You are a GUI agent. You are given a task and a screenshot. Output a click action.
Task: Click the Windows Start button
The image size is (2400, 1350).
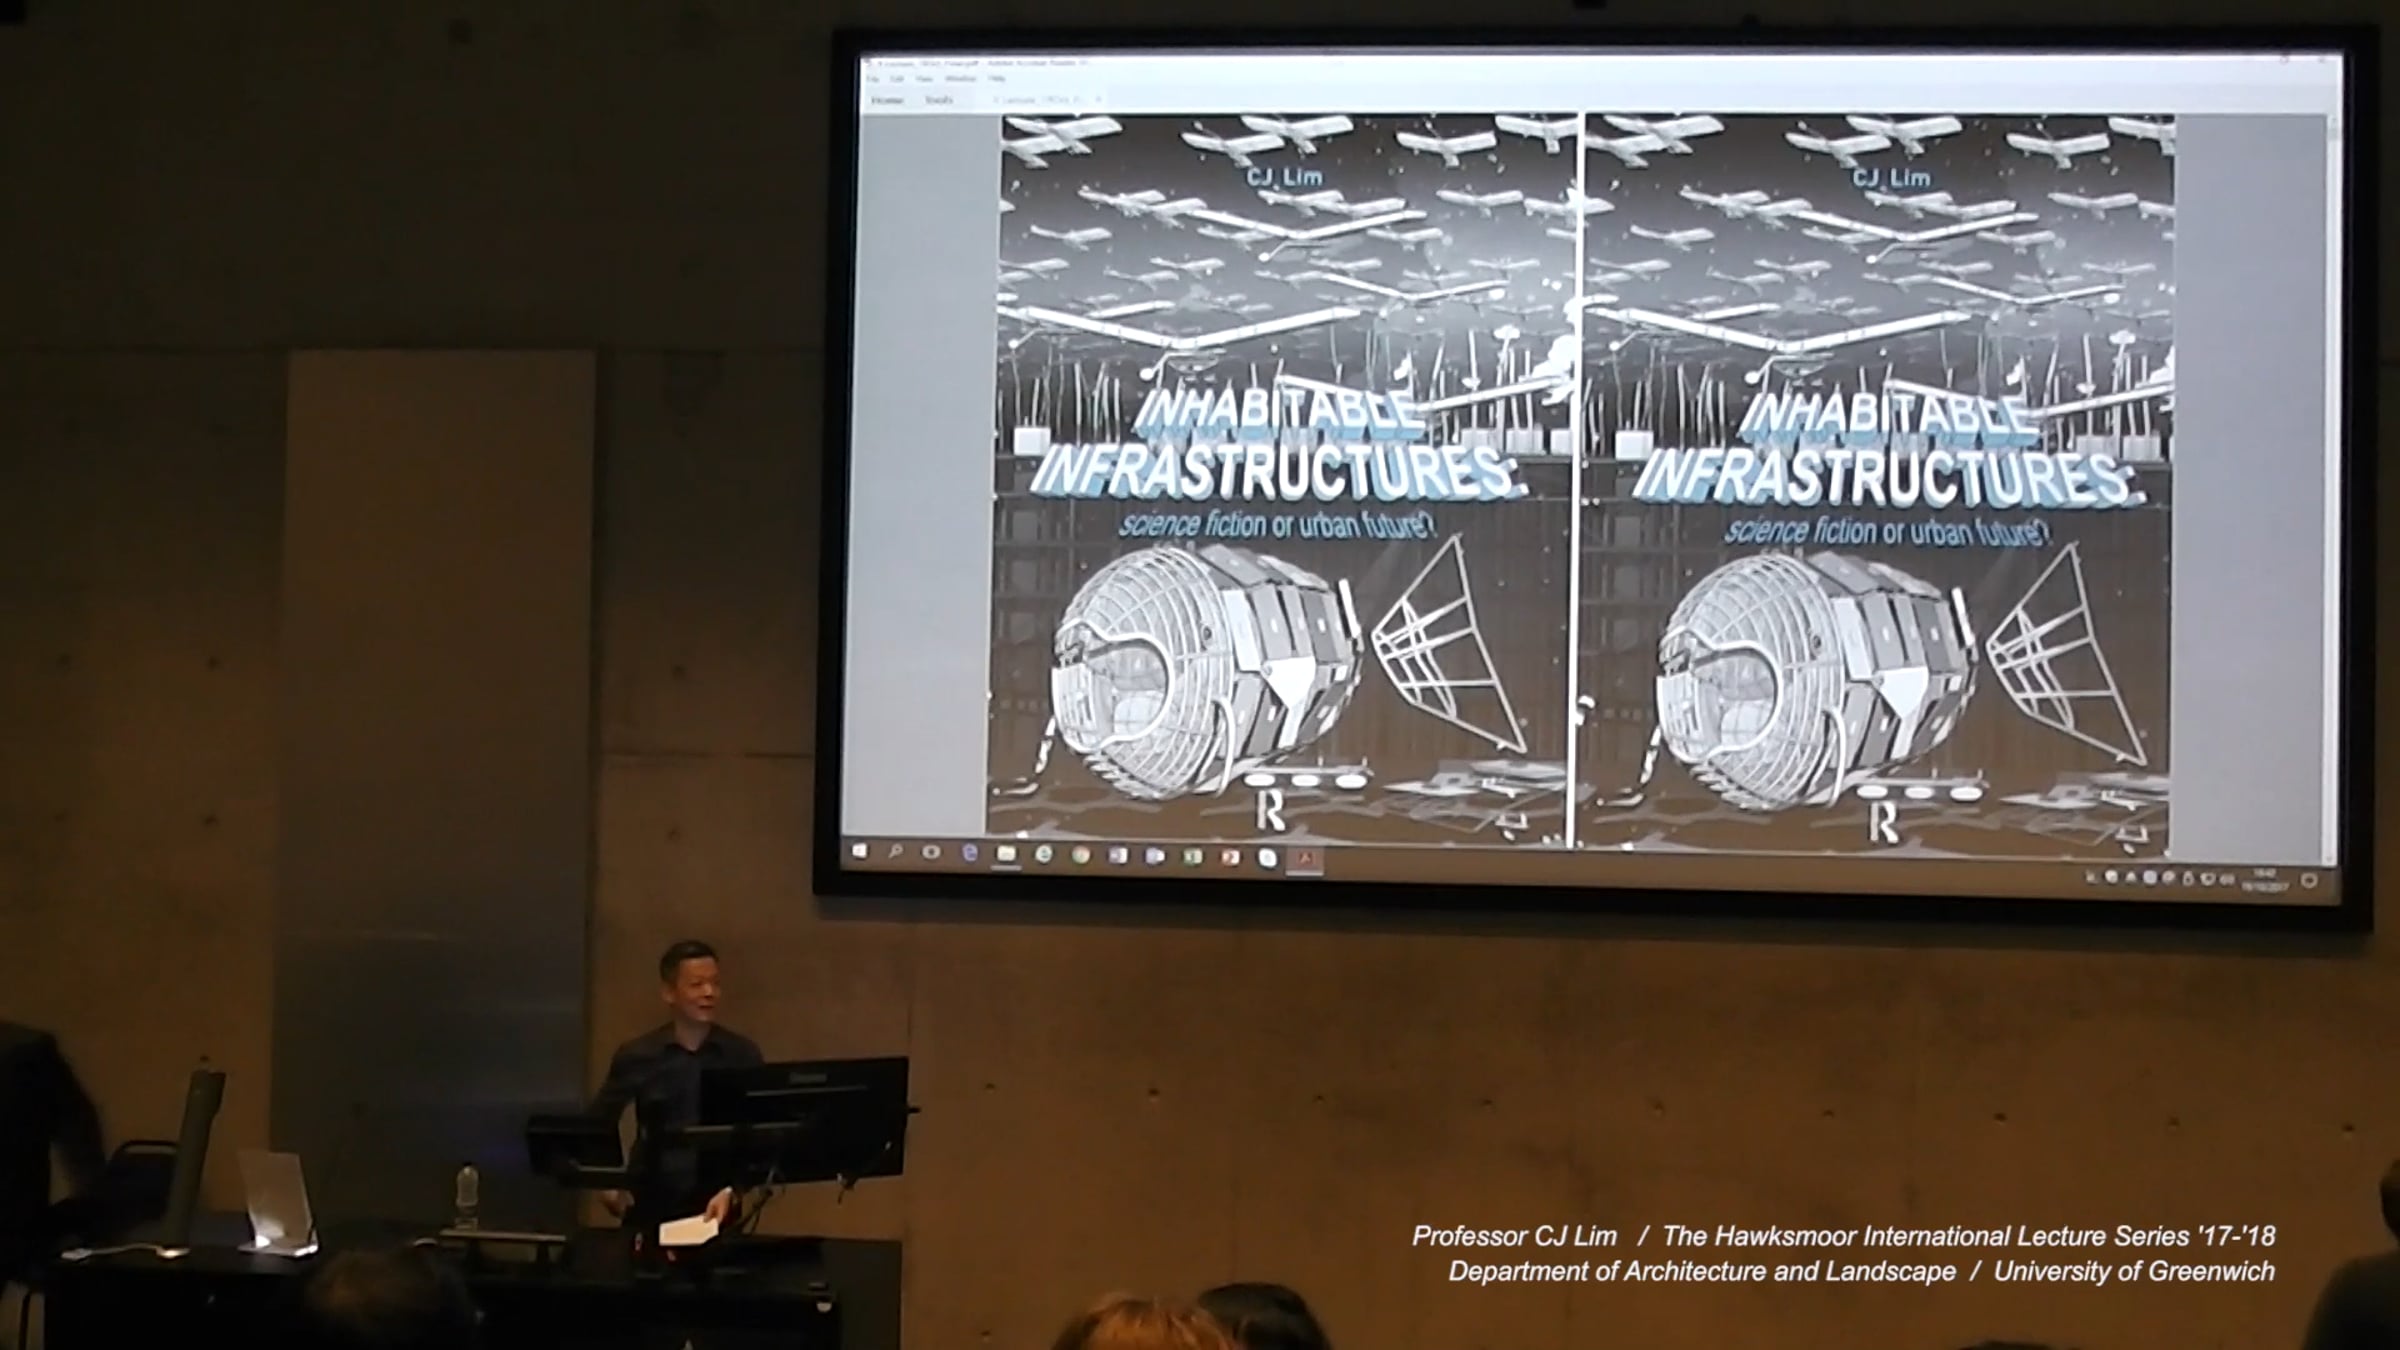tap(860, 851)
